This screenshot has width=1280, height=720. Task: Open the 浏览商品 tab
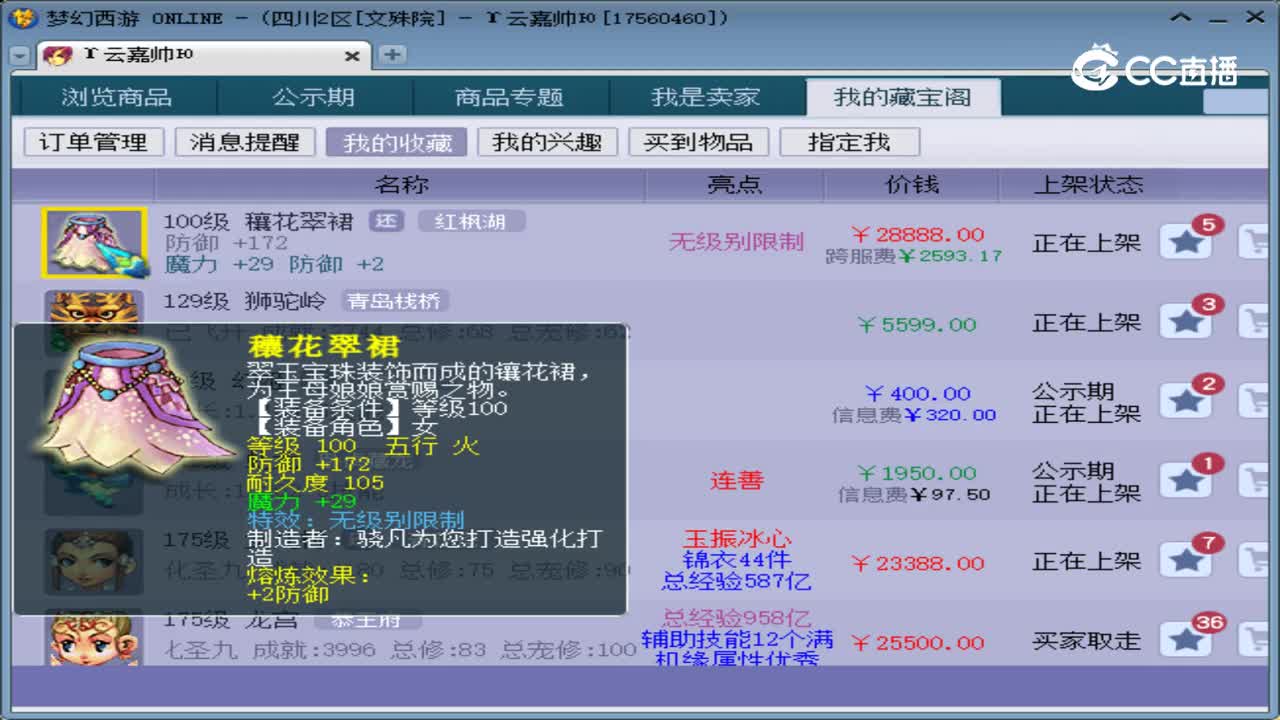point(117,97)
